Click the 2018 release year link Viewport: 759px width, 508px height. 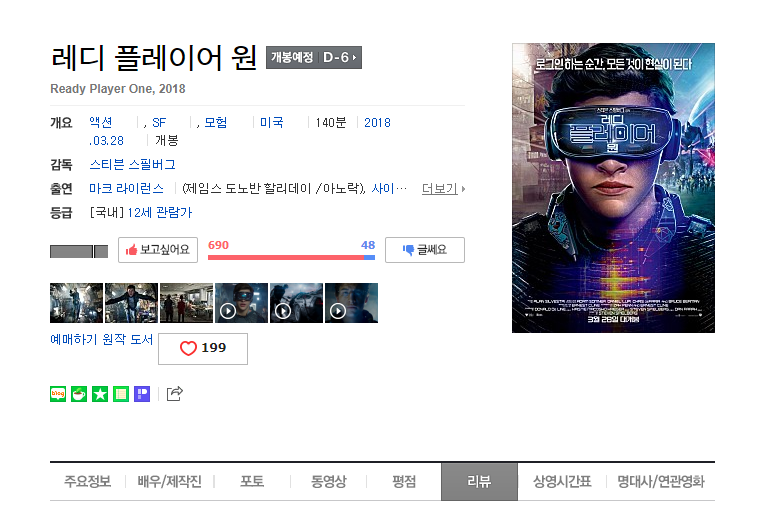coord(377,123)
